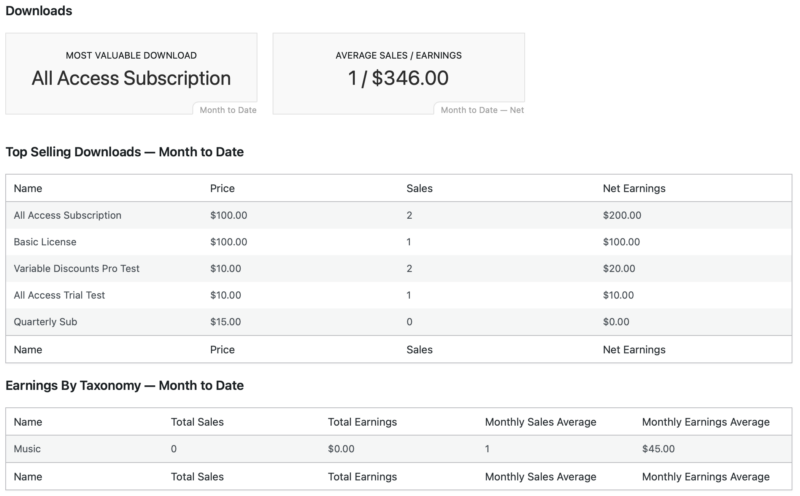
Task: Click the top Monthly Sales Average header
Action: coord(540,422)
